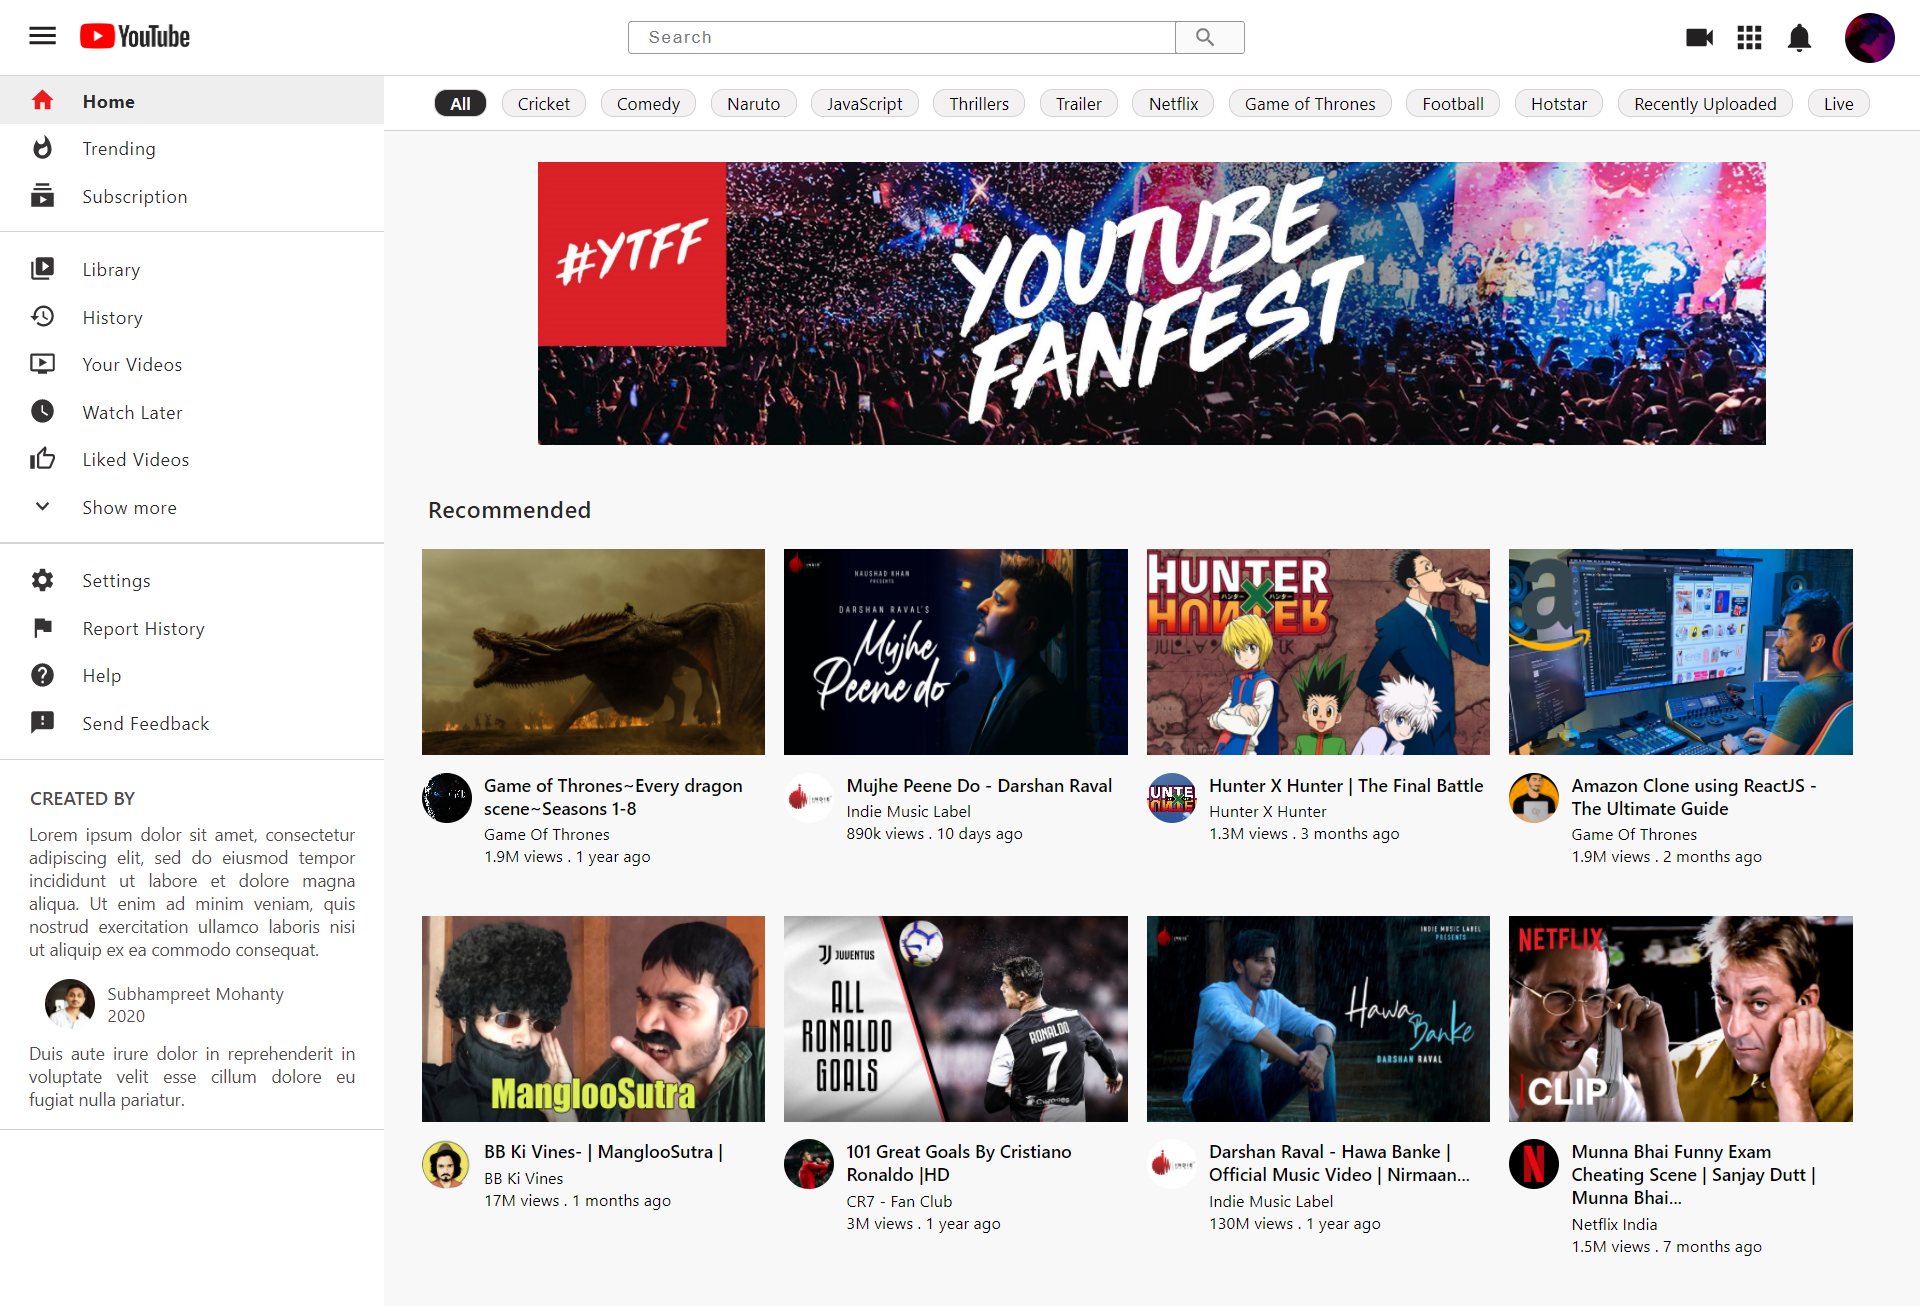Screen dimensions: 1920x1306
Task: Click the Watch Later clock icon
Action: (x=42, y=411)
